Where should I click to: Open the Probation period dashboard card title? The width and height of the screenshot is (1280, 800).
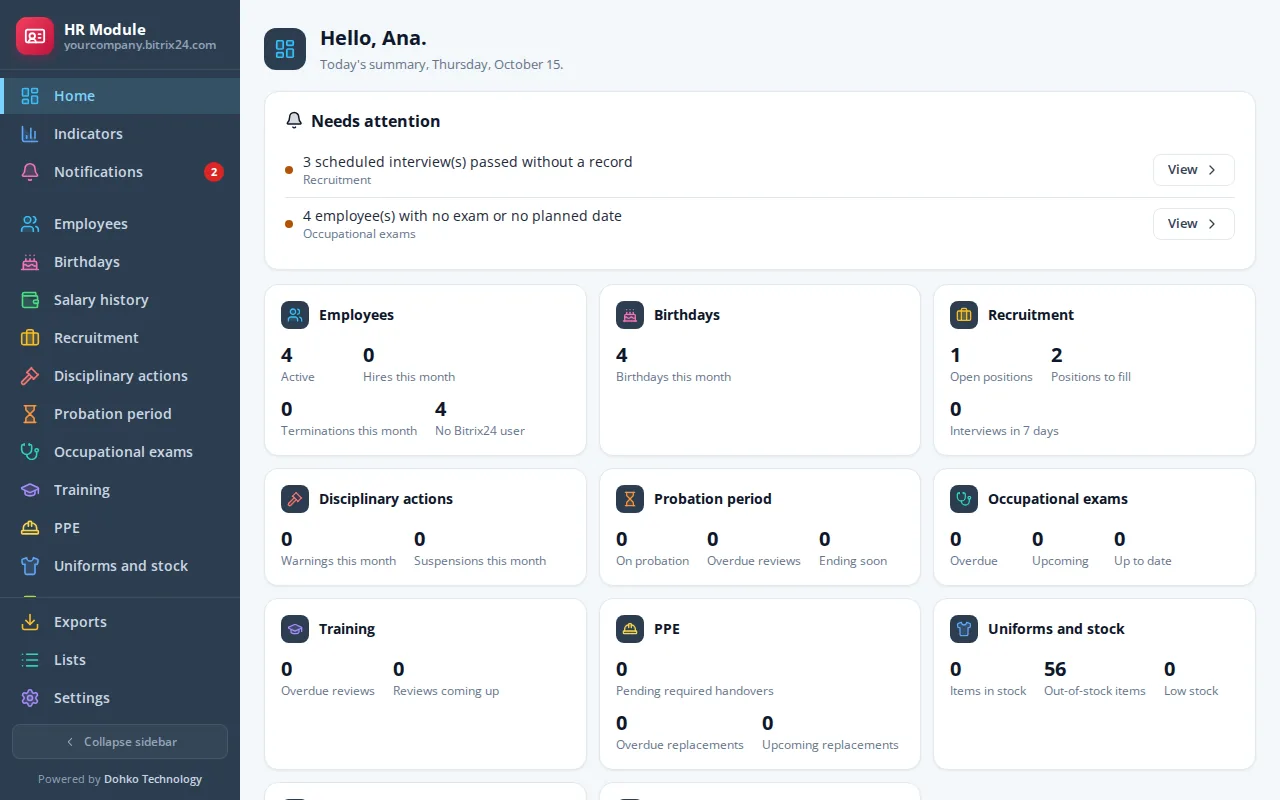pyautogui.click(x=712, y=499)
